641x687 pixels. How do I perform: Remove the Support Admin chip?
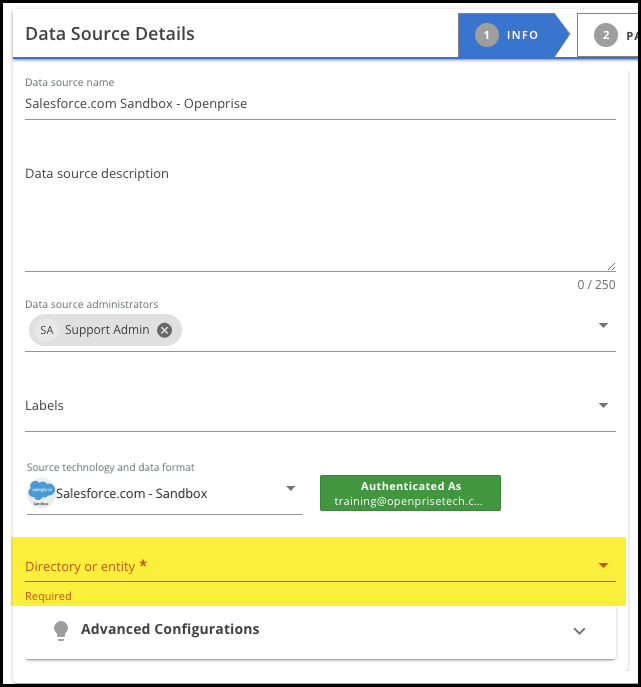click(x=164, y=330)
